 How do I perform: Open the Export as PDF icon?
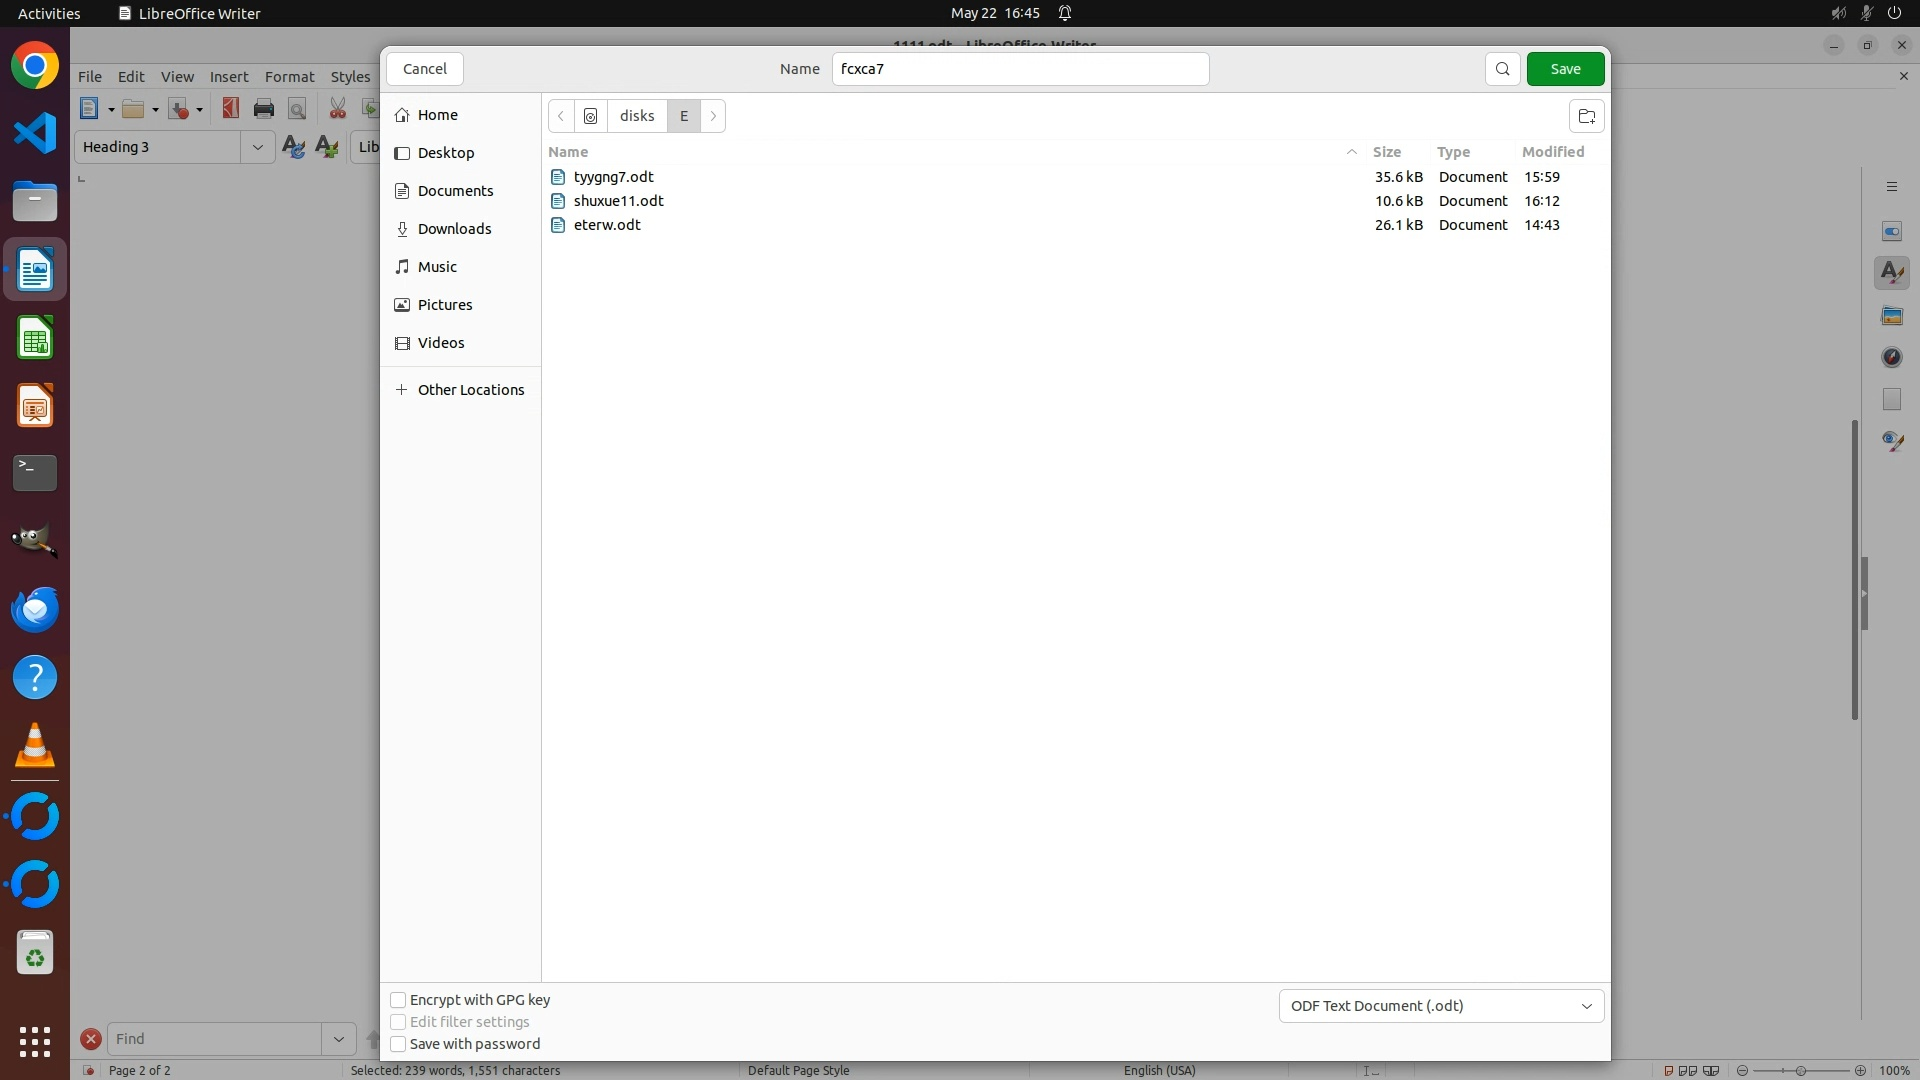(x=231, y=109)
